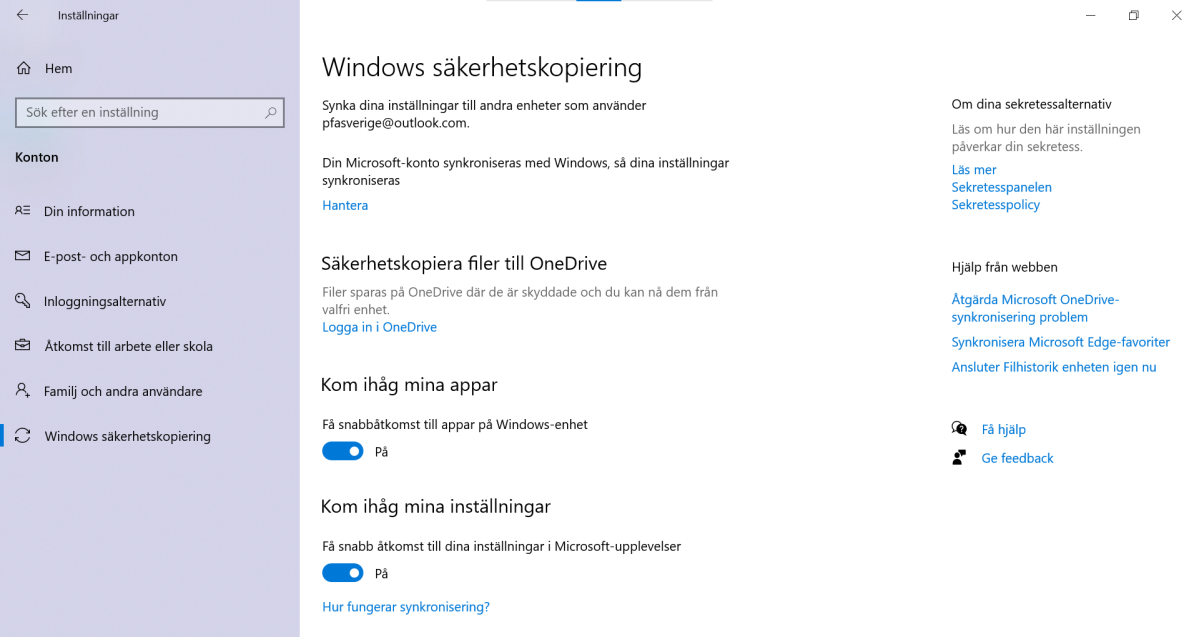Click the Sök efter en inställning field
Screen dimensions: 1199x637
tap(140, 113)
